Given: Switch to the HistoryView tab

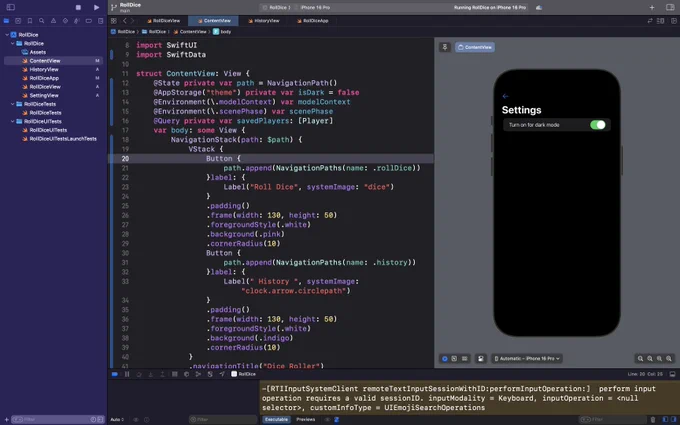Looking at the screenshot, I should point(263,20).
